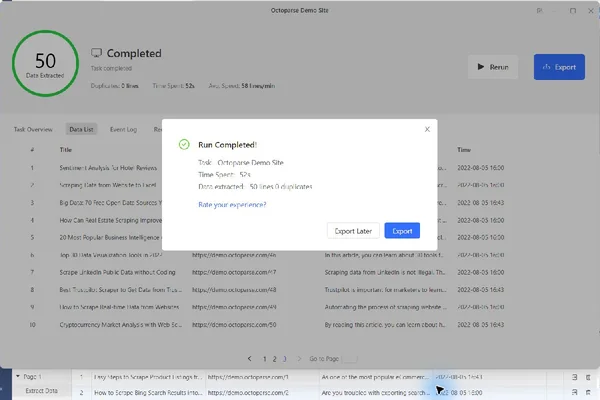
Task: Collapse the Page 1 tree node
Action: pos(18,377)
